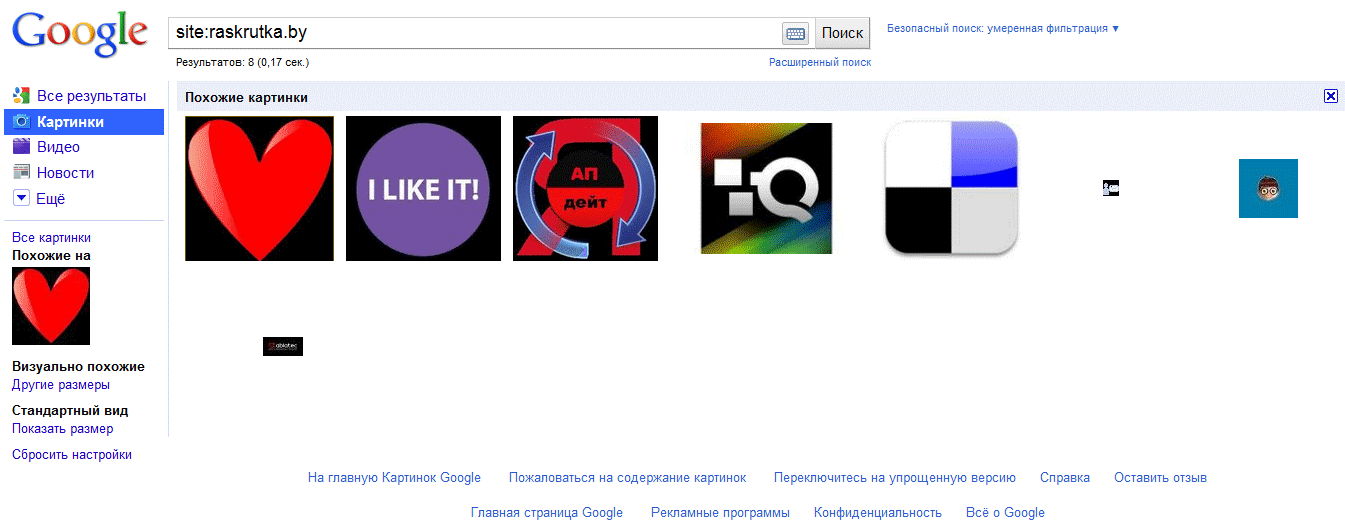The image size is (1345, 524).
Task: Click the Похожие на label
Action: click(51, 256)
